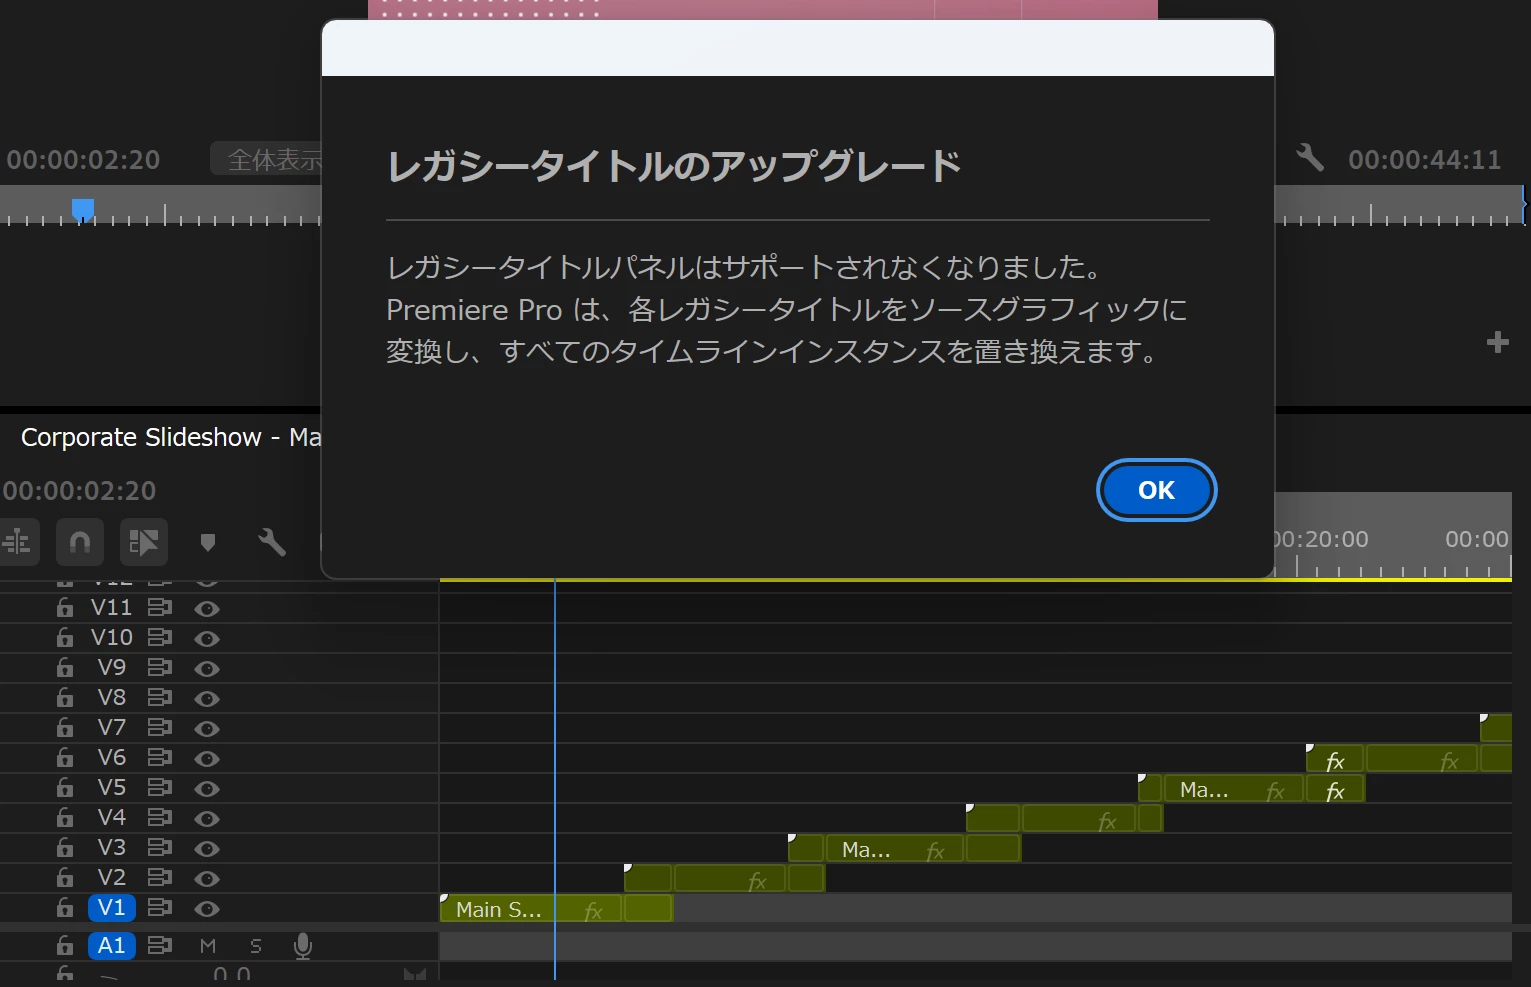
Task: Open Timeline display settings wrench
Action: pyautogui.click(x=272, y=542)
